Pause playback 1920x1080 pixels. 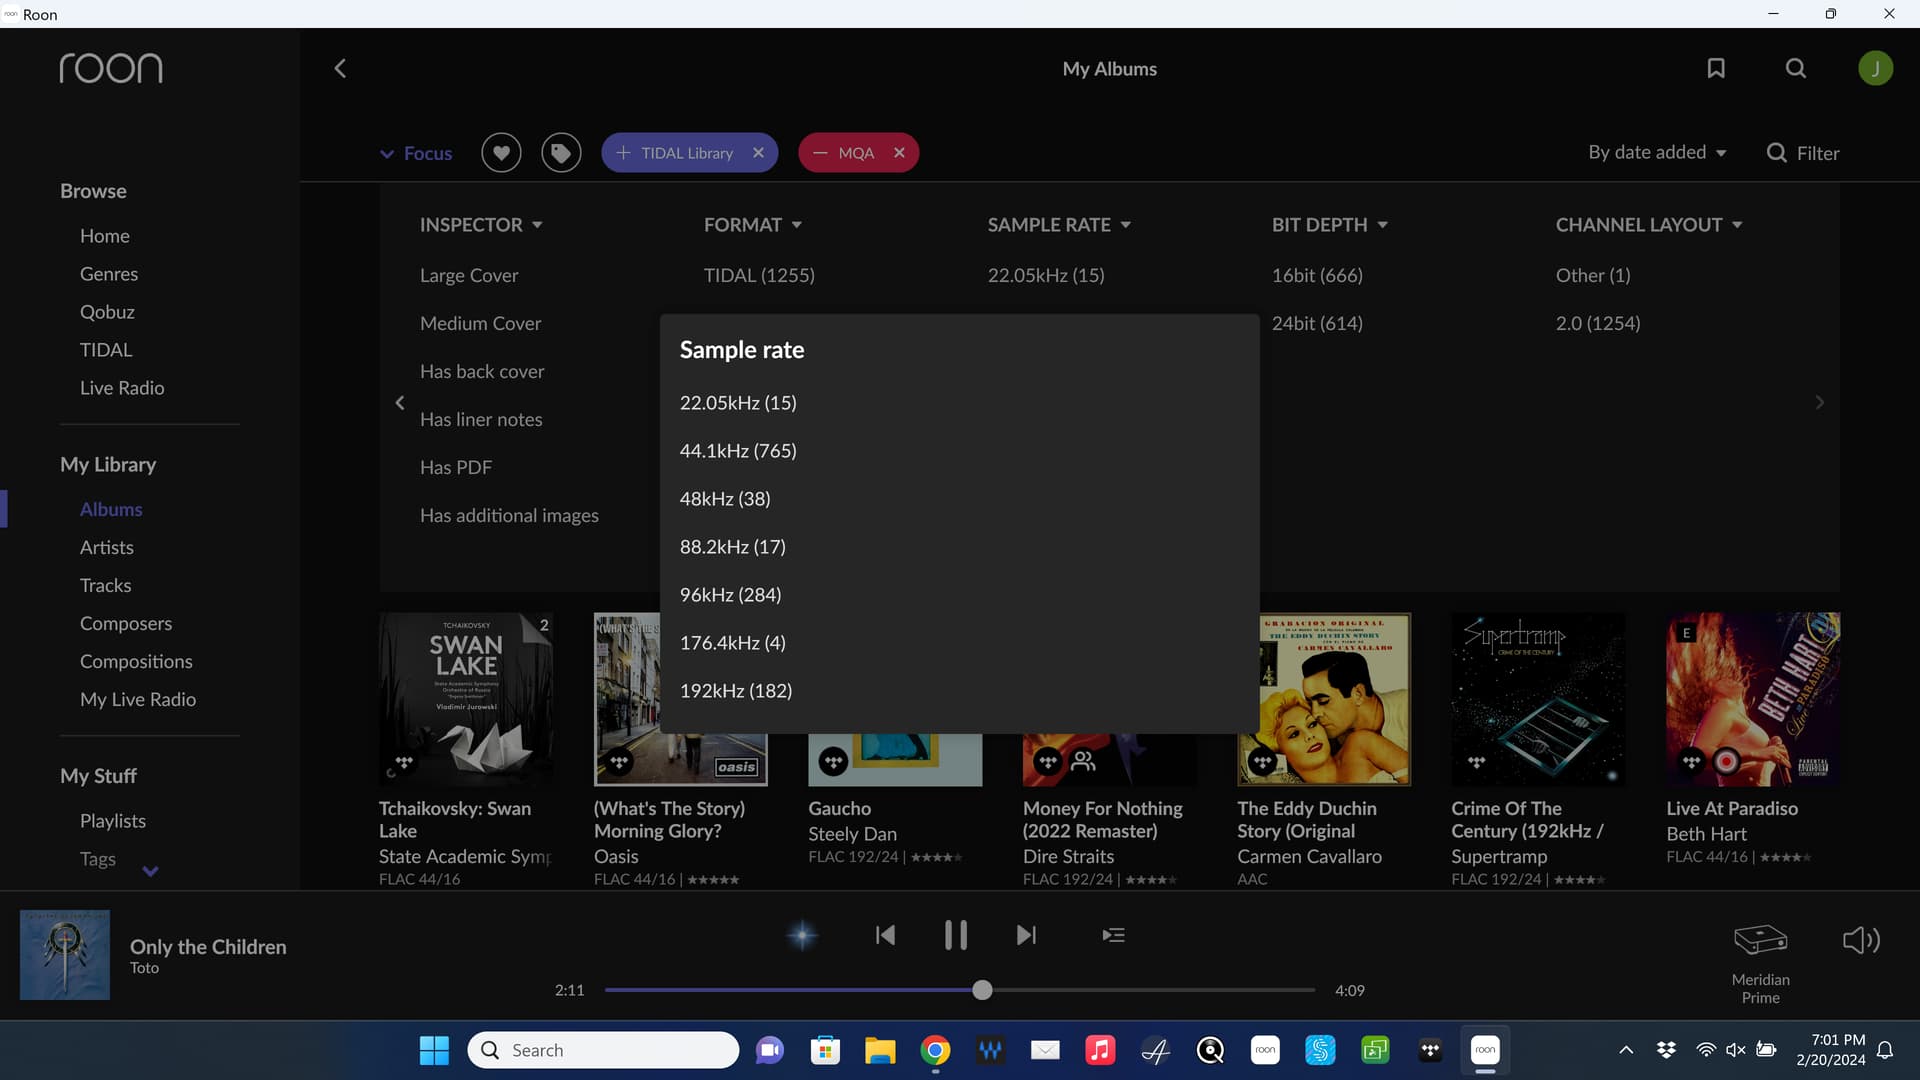[x=956, y=935]
